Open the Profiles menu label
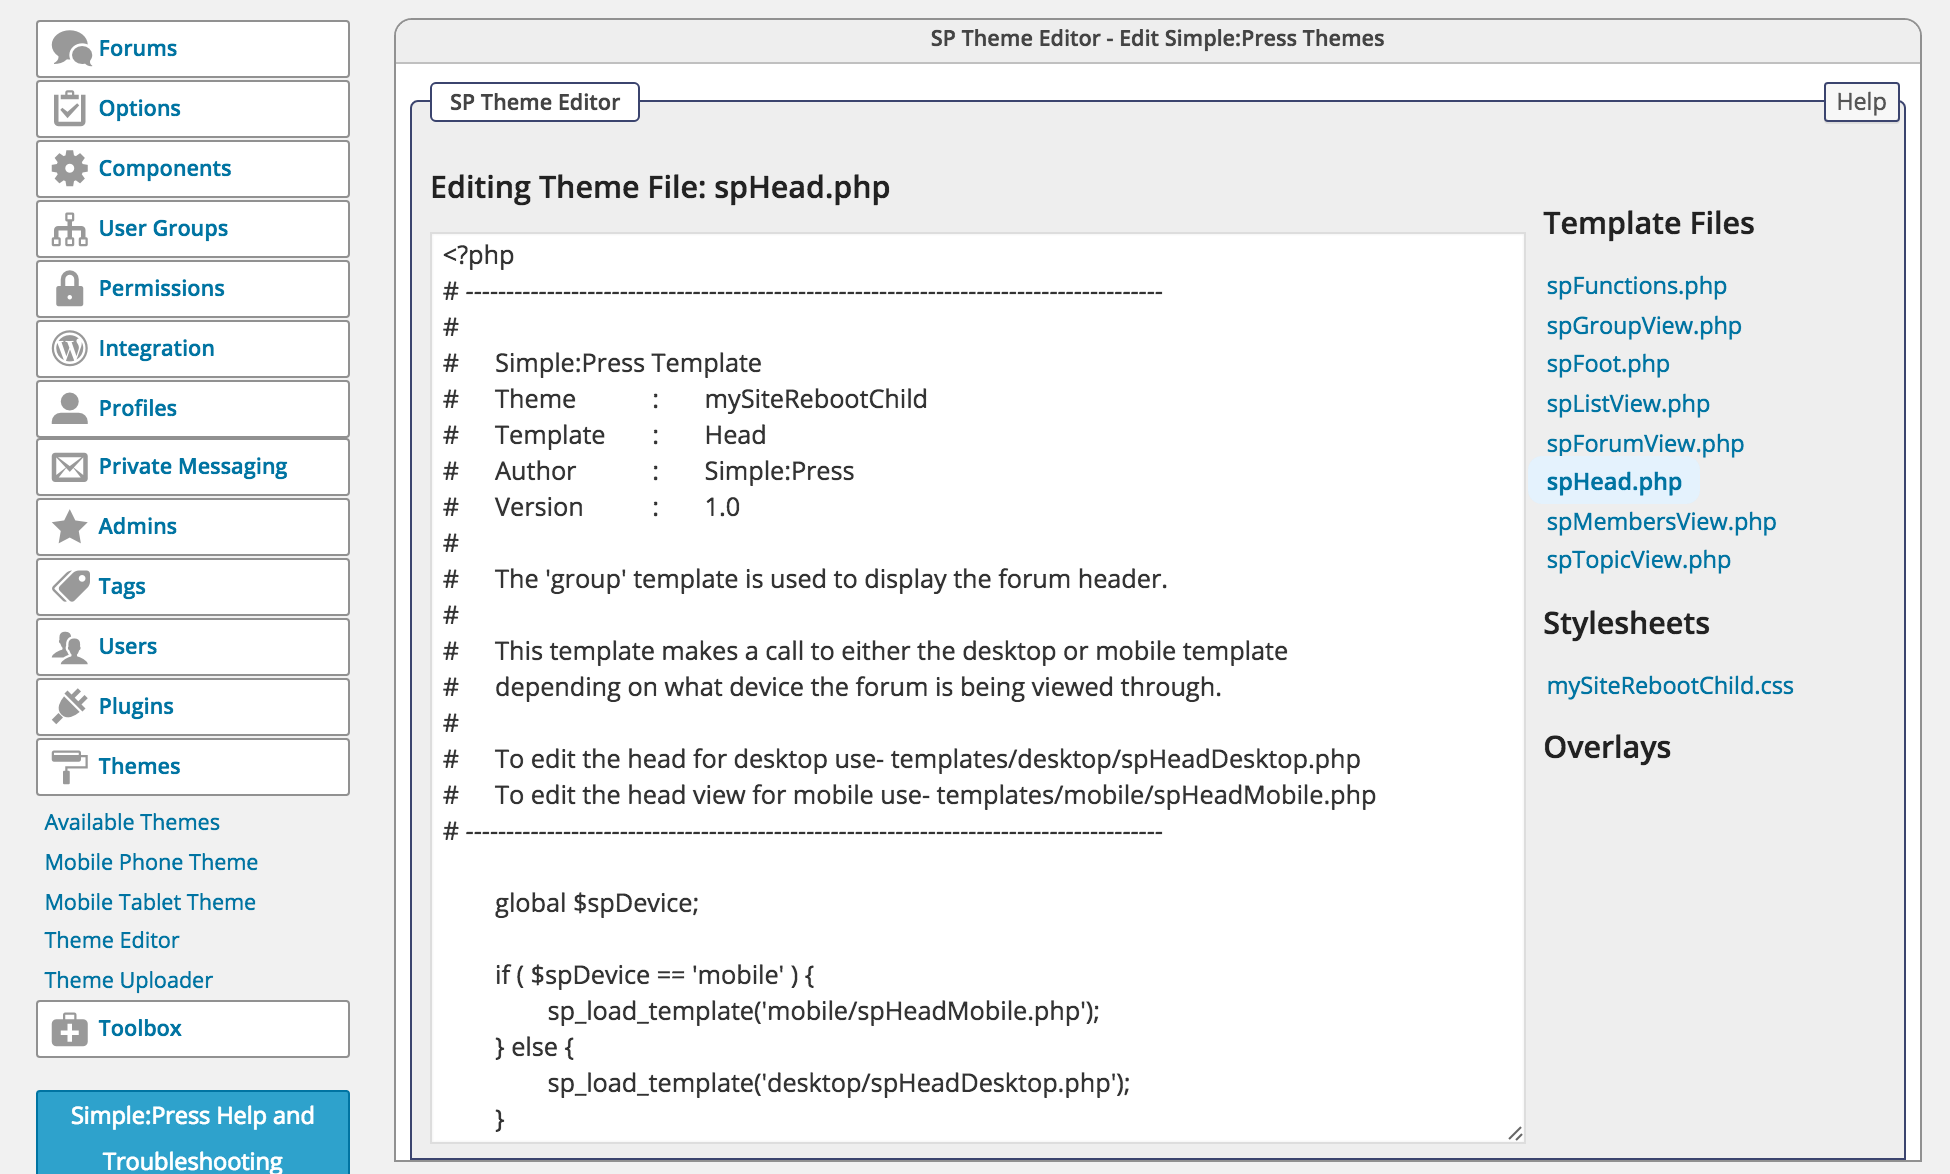 click(x=138, y=408)
